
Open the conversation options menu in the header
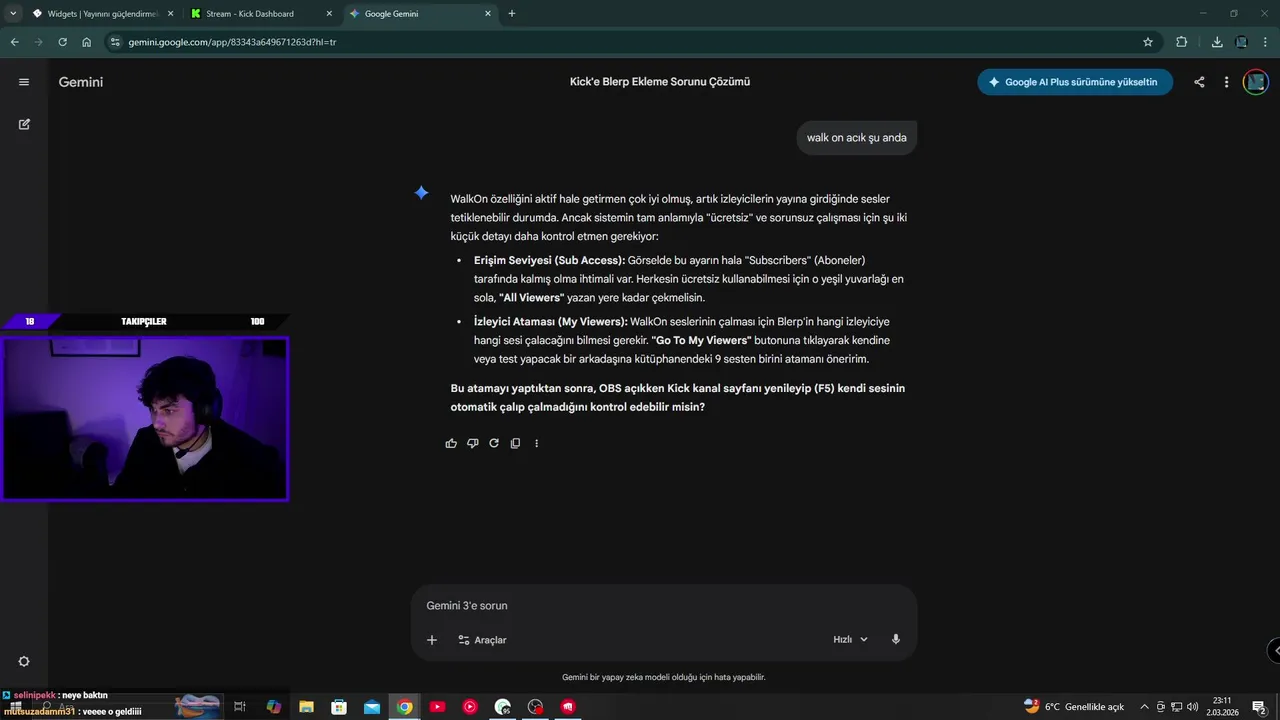(1226, 82)
